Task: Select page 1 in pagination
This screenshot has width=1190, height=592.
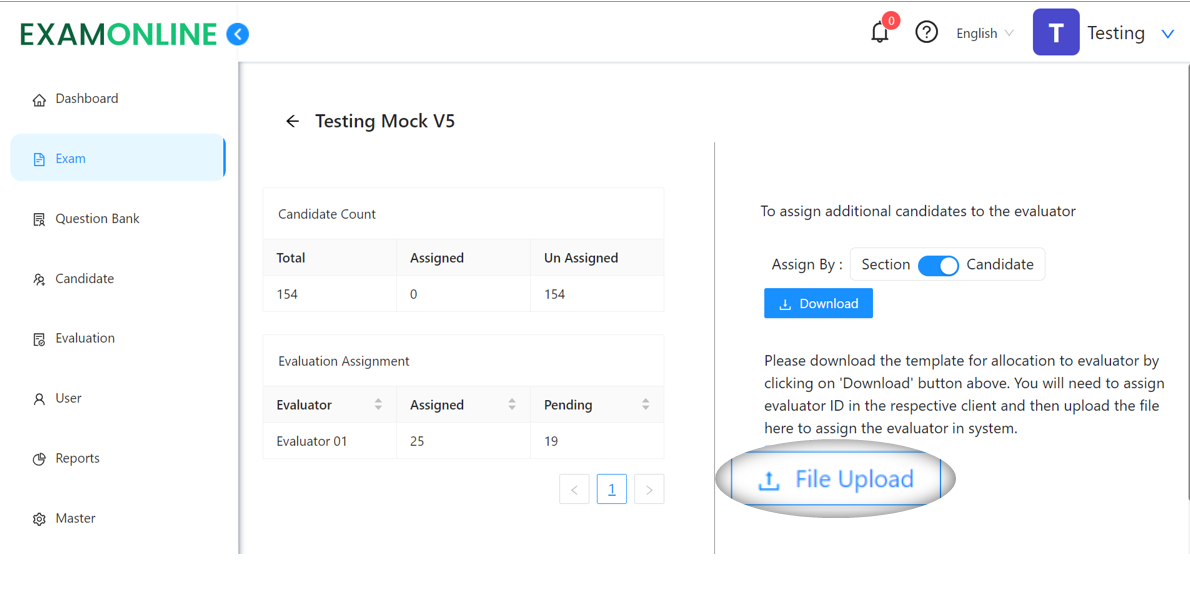Action: pos(612,490)
